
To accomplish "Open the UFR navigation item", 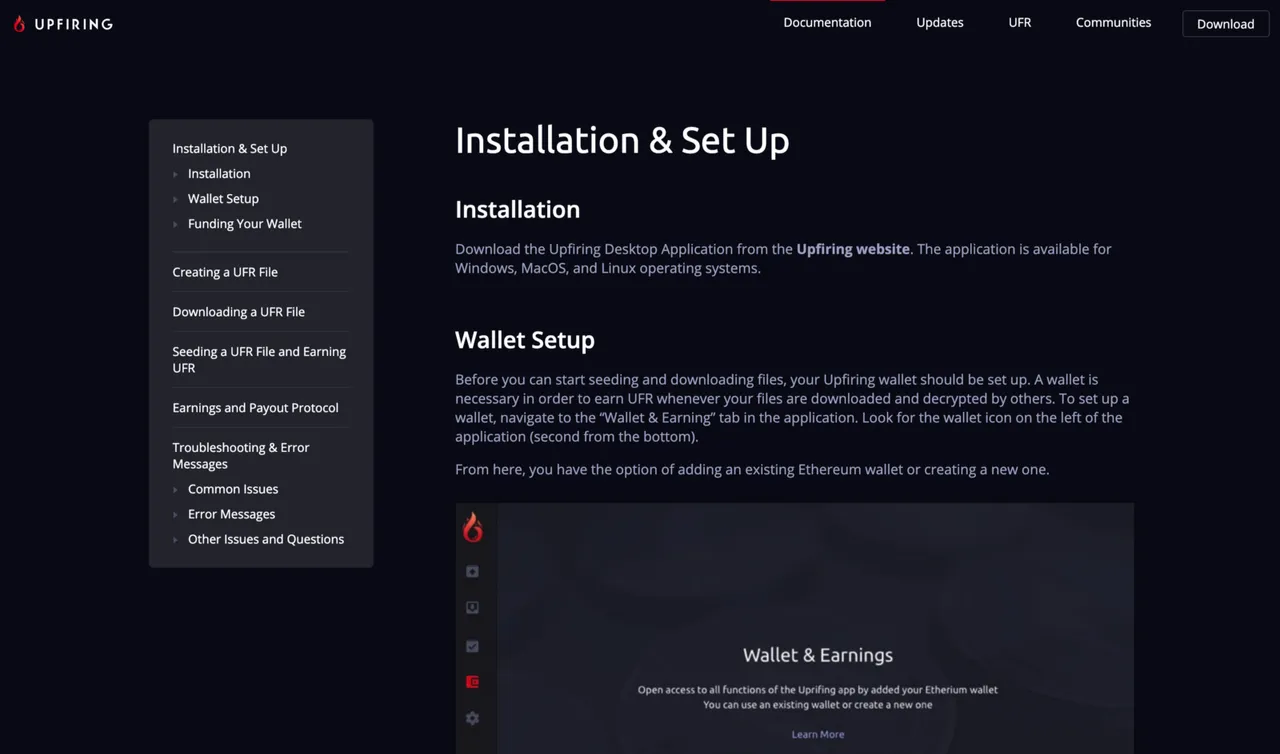I will pyautogui.click(x=1020, y=22).
